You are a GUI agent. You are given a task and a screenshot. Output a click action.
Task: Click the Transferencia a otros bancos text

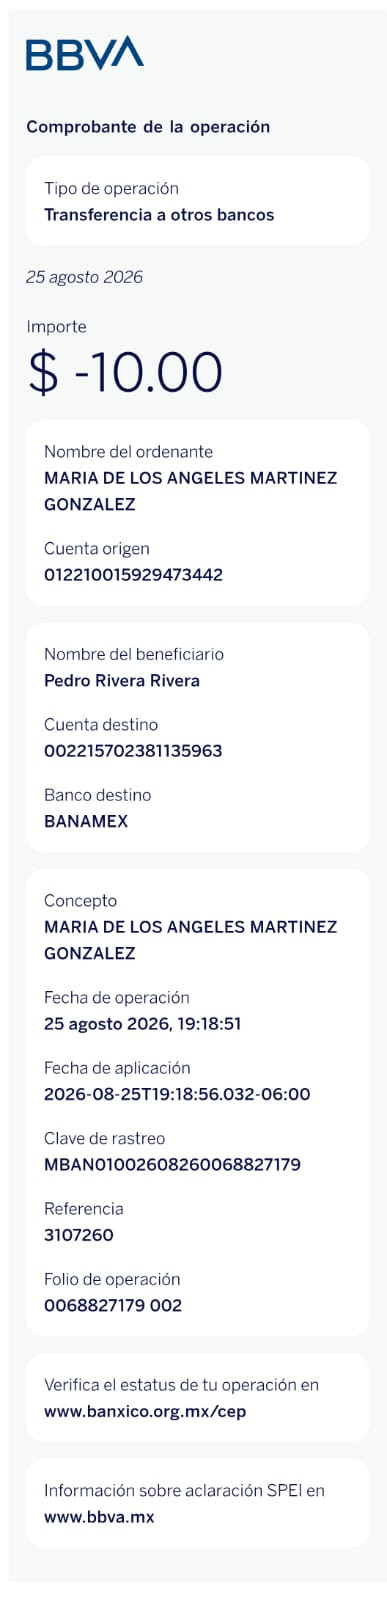[x=159, y=215]
